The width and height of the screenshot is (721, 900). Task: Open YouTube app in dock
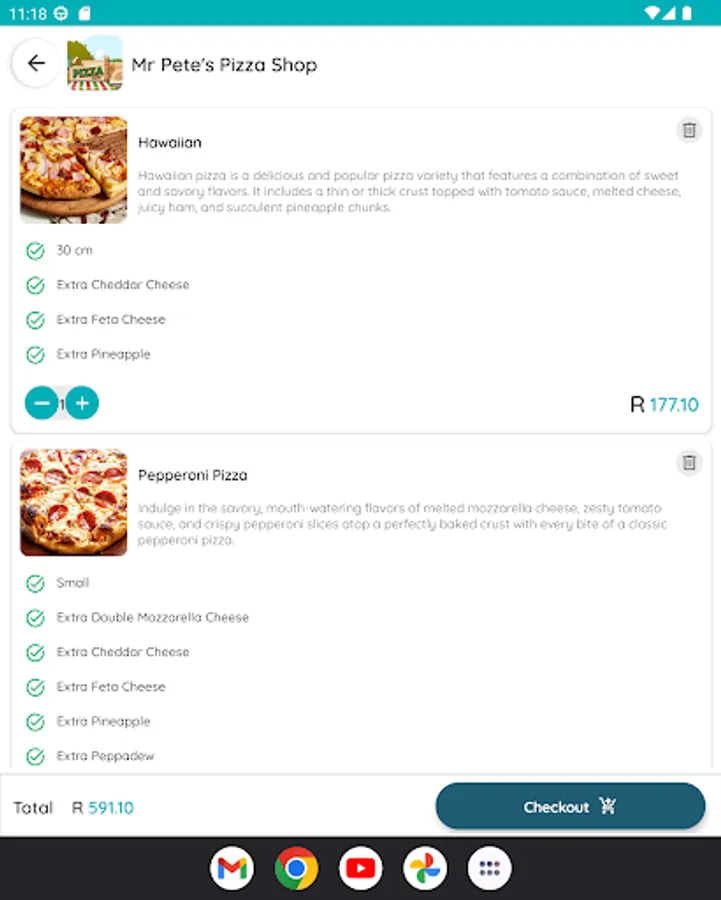tap(360, 868)
